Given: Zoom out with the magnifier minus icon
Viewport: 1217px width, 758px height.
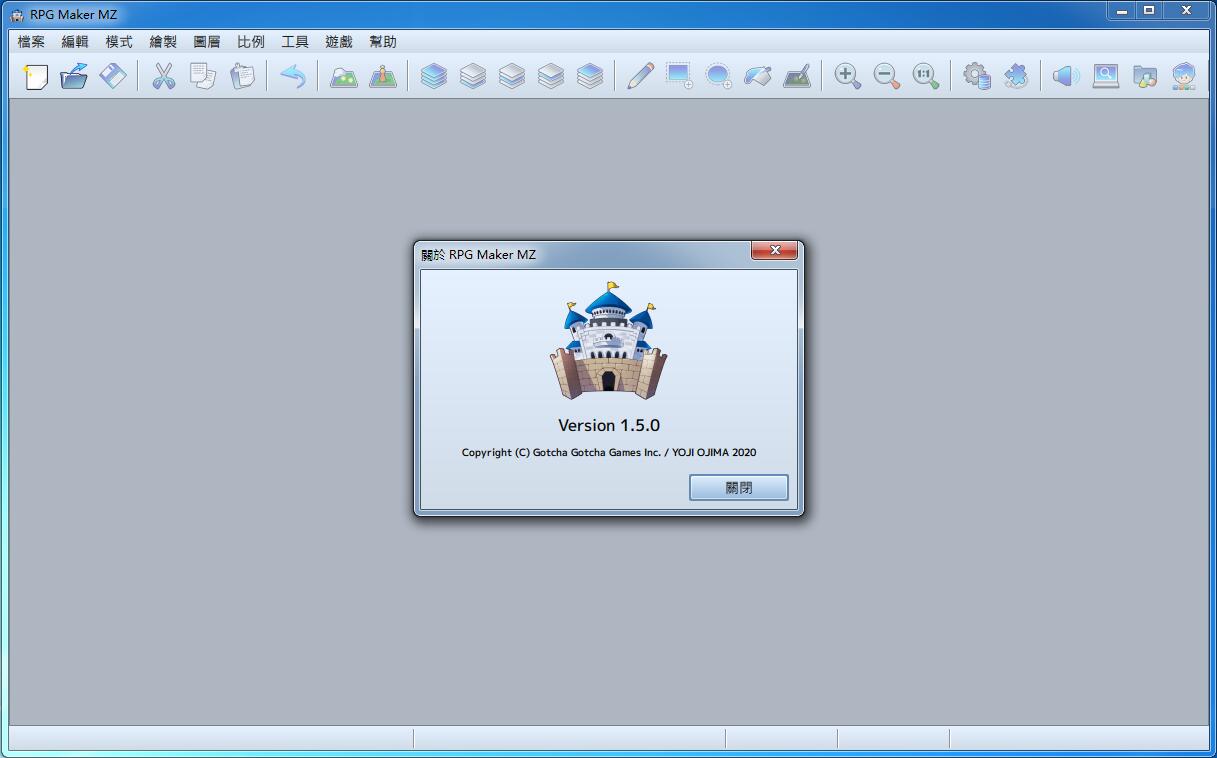Looking at the screenshot, I should click(887, 76).
